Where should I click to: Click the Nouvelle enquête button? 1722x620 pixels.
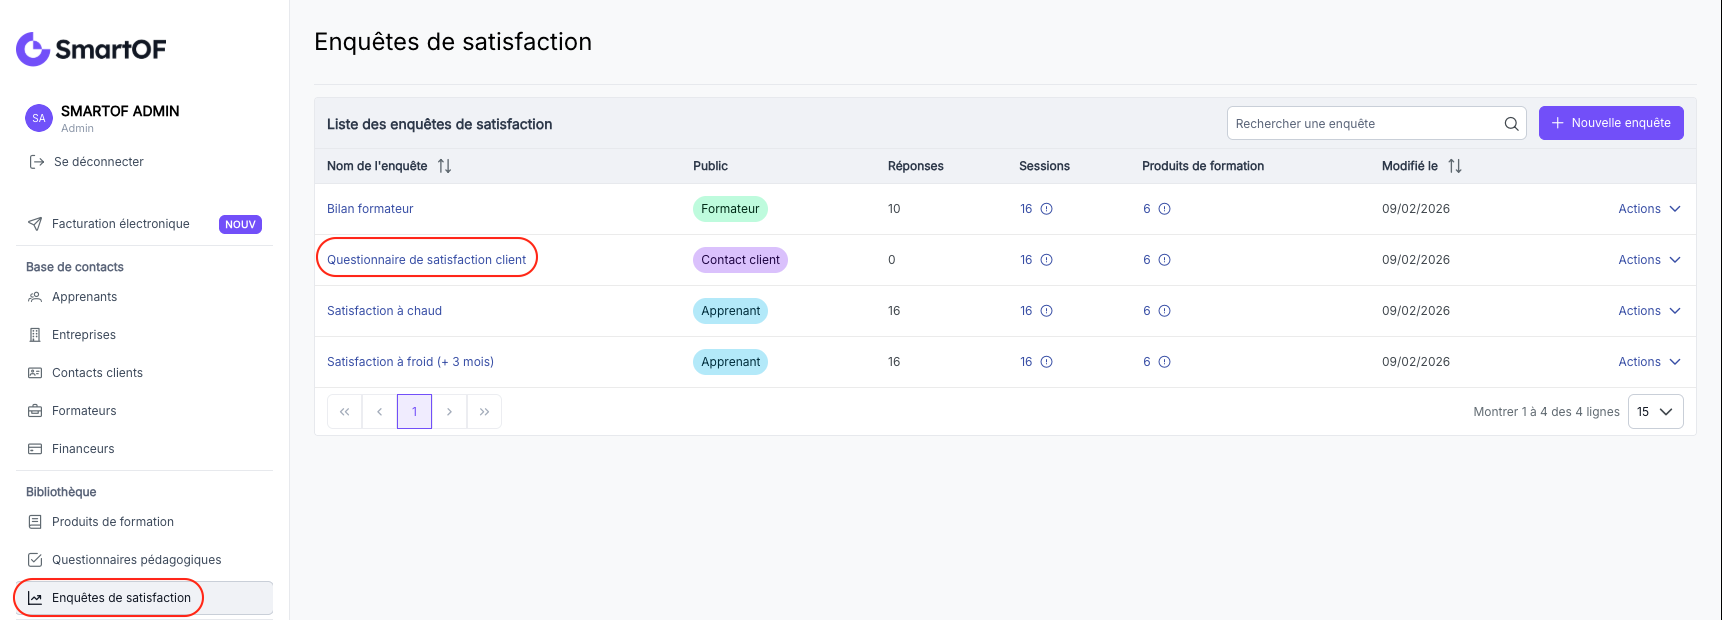(x=1611, y=123)
